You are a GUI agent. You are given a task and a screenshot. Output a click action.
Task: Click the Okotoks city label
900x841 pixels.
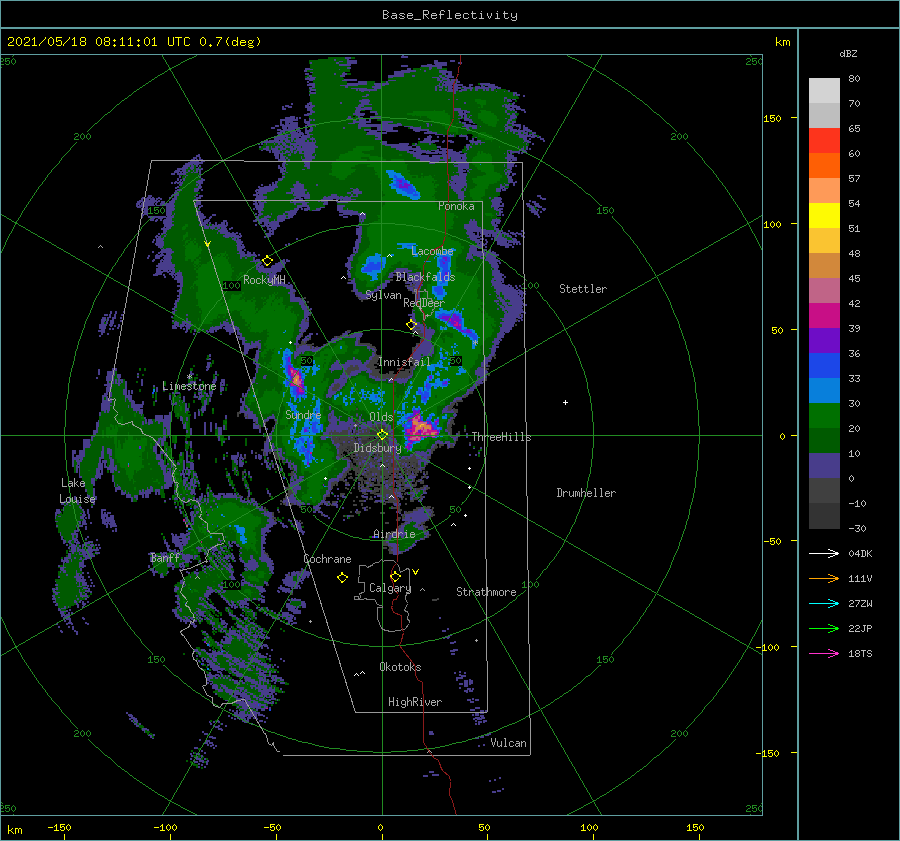(x=400, y=667)
